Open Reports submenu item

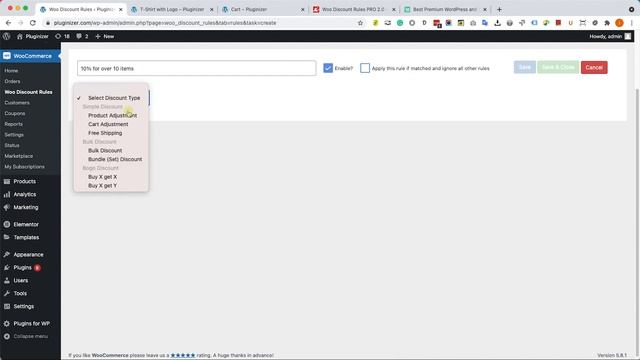click(13, 124)
